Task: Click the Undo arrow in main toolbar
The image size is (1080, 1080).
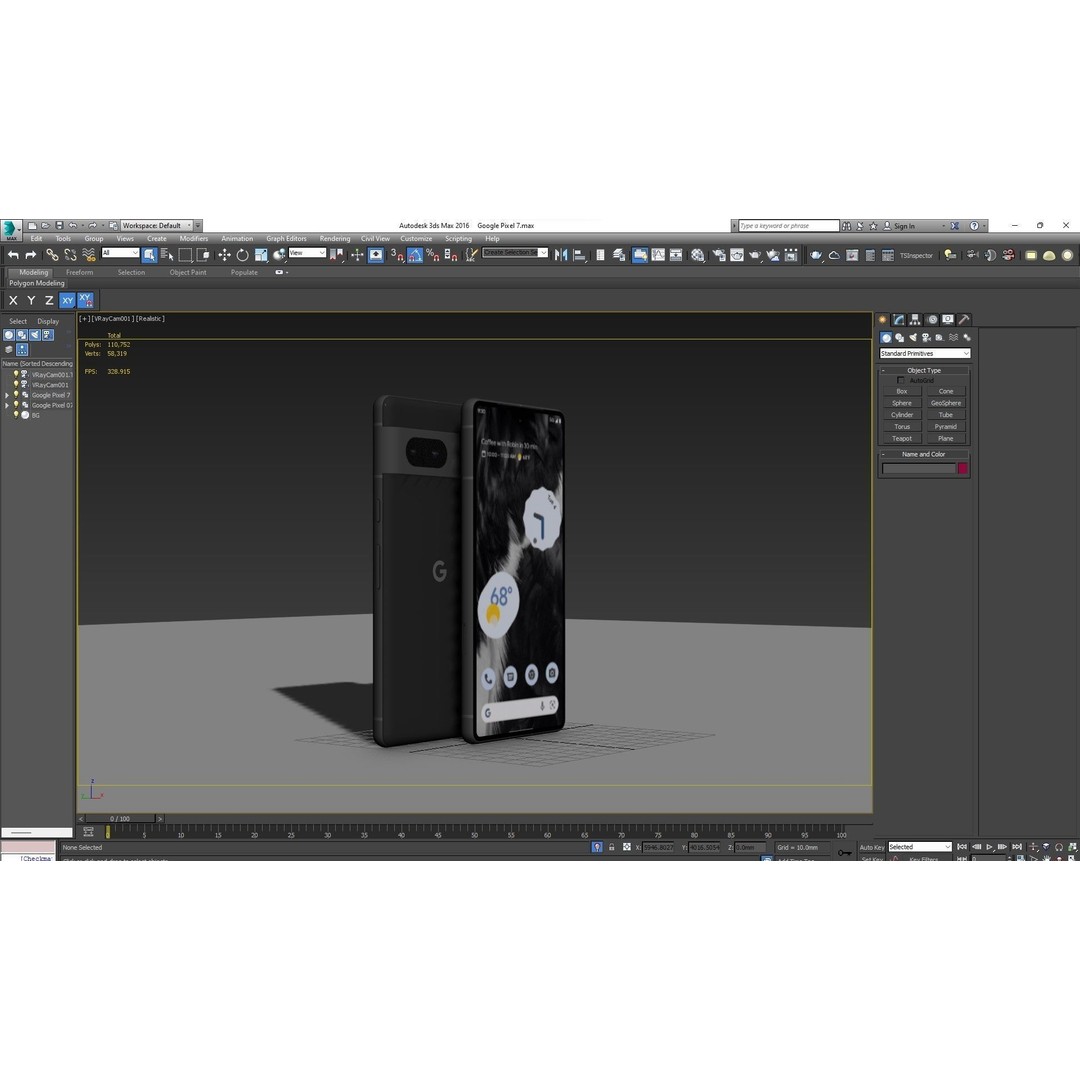Action: click(14, 255)
